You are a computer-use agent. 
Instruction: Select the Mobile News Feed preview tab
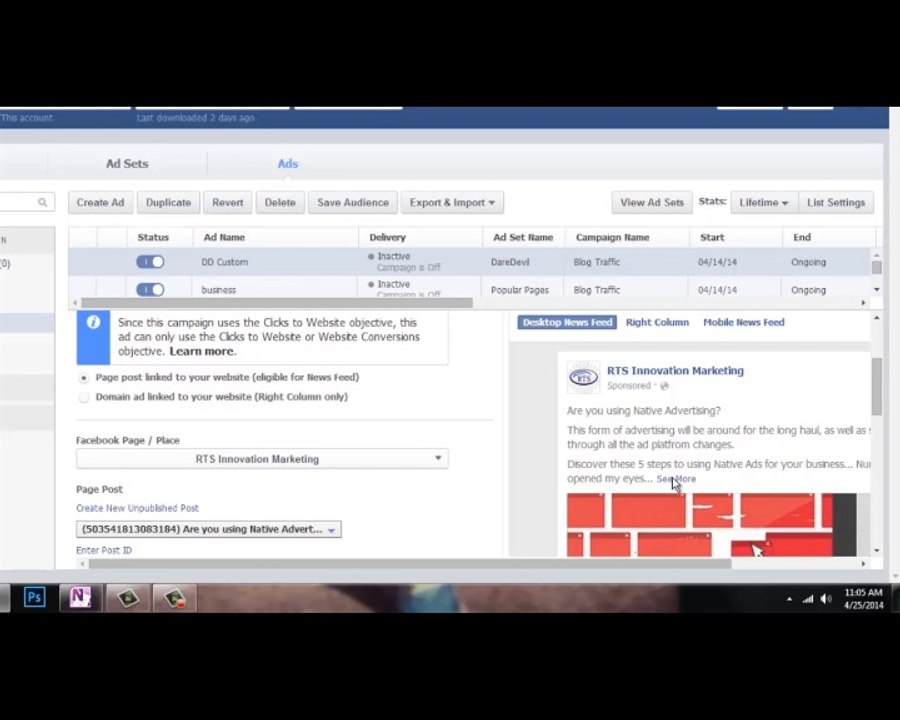(x=744, y=322)
